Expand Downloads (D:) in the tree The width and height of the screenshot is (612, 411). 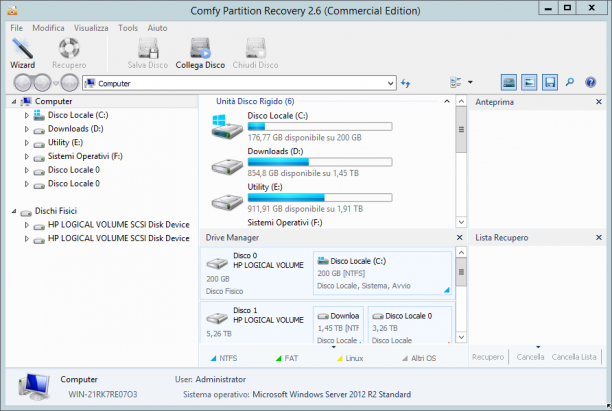[27, 129]
